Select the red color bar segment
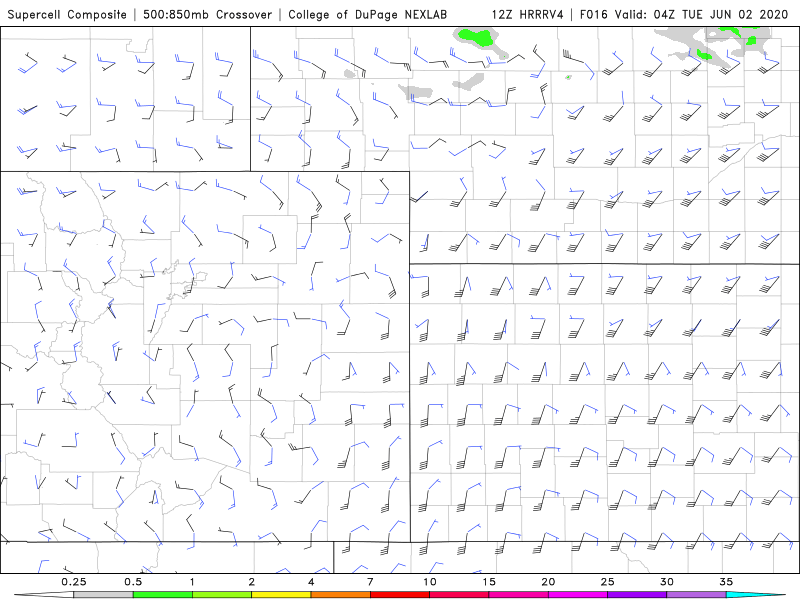 click(x=400, y=595)
